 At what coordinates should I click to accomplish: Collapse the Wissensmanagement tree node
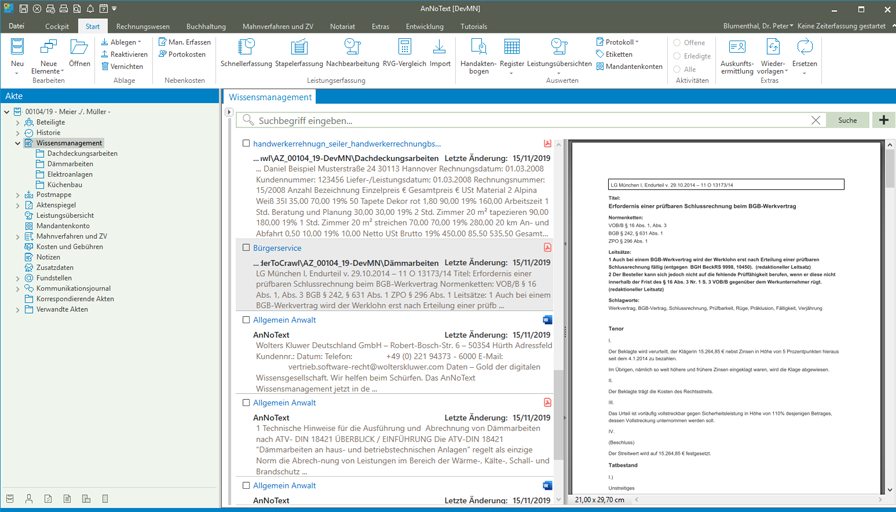point(18,143)
